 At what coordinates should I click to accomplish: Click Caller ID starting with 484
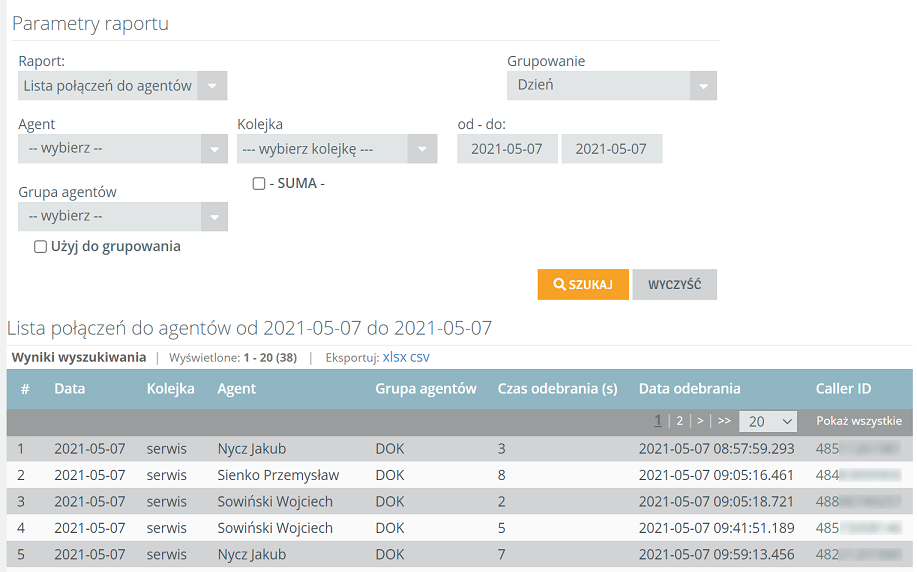[x=858, y=475]
